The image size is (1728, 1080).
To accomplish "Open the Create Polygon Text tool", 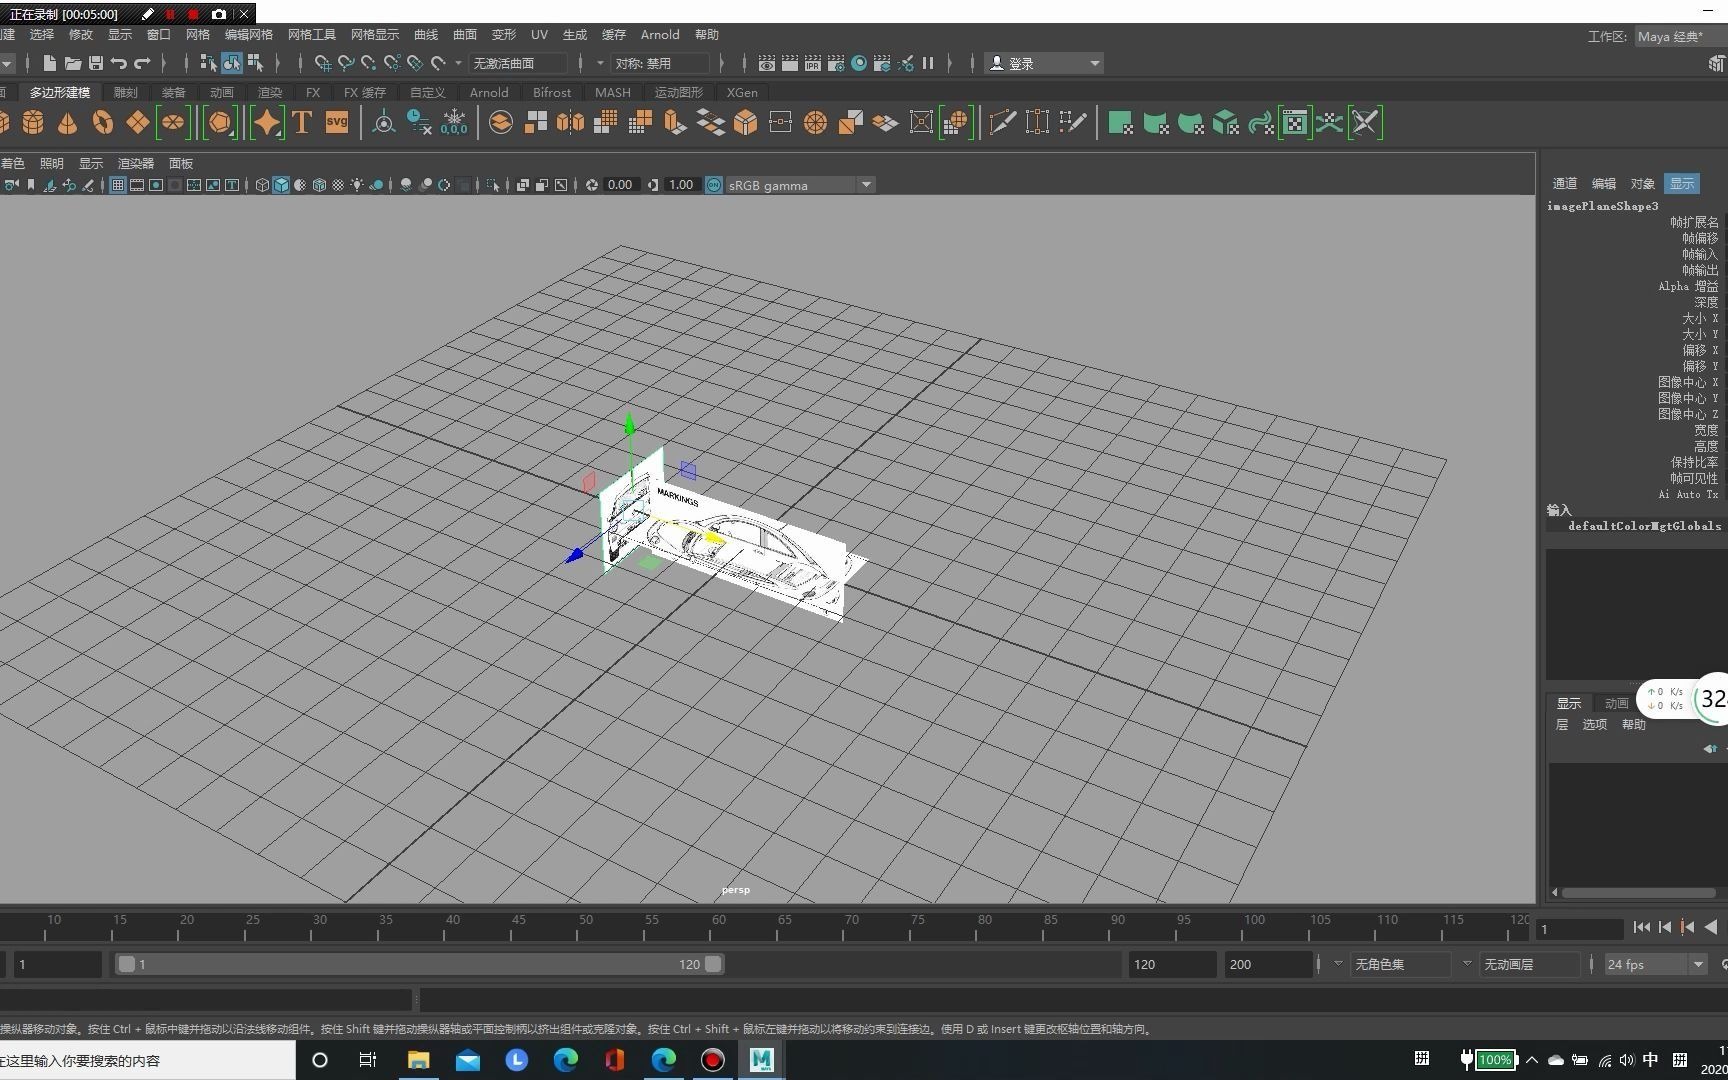I will click(301, 122).
